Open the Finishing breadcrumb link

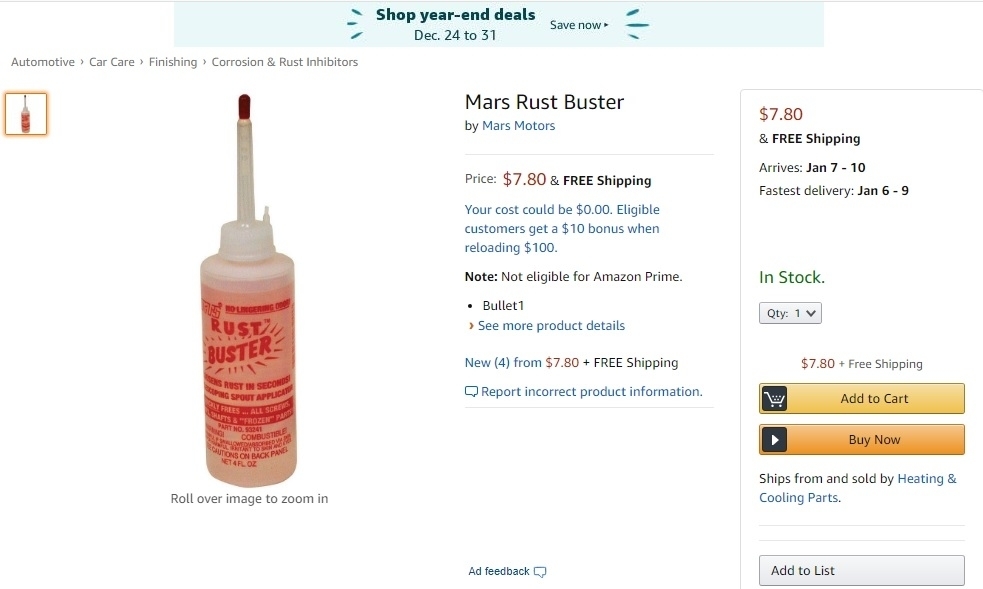tap(173, 62)
